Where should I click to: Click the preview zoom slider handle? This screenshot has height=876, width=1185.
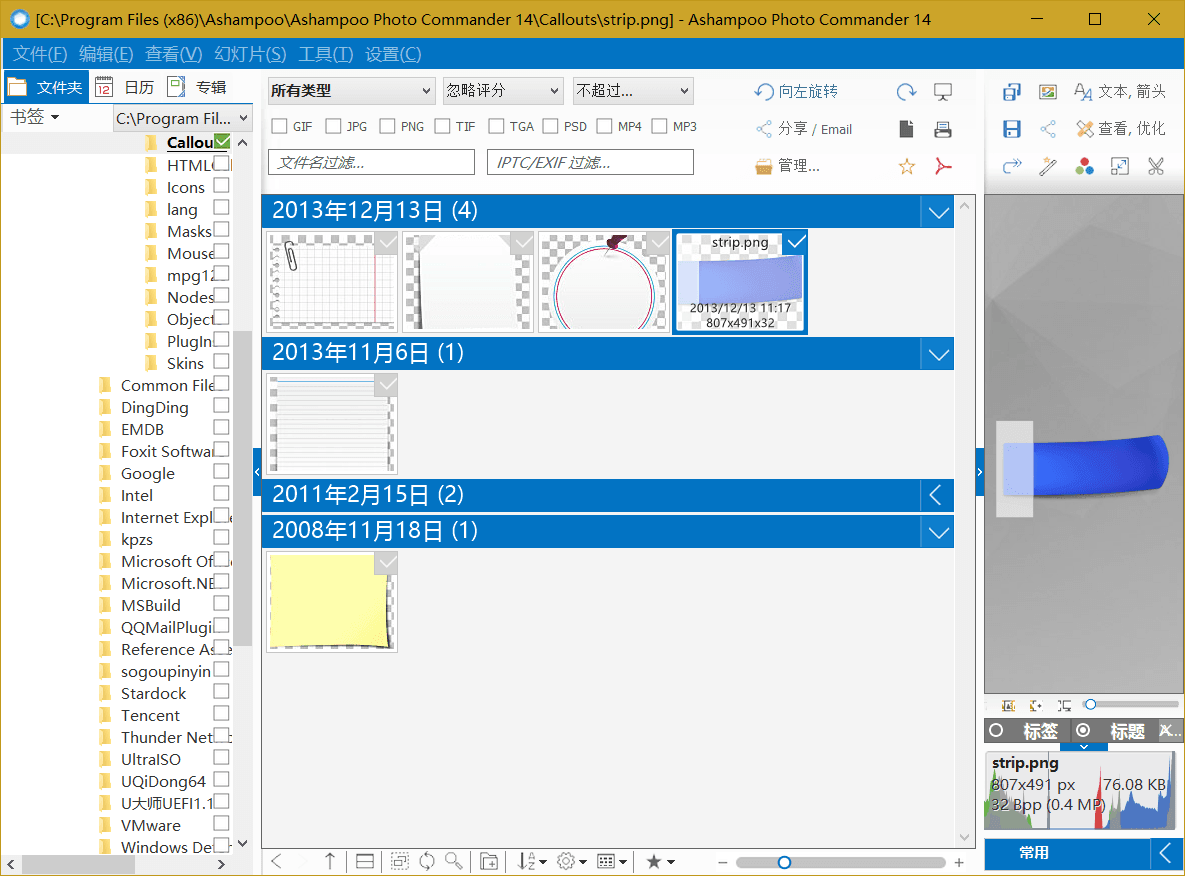coord(1091,704)
